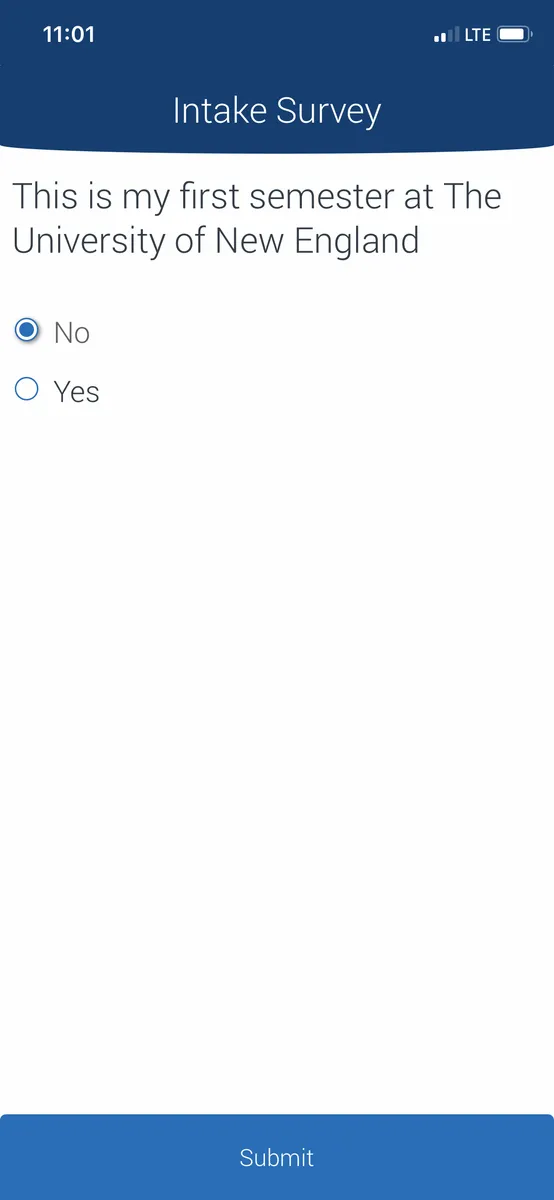Select the "No" radio button circle
The width and height of the screenshot is (554, 1200).
(x=27, y=330)
